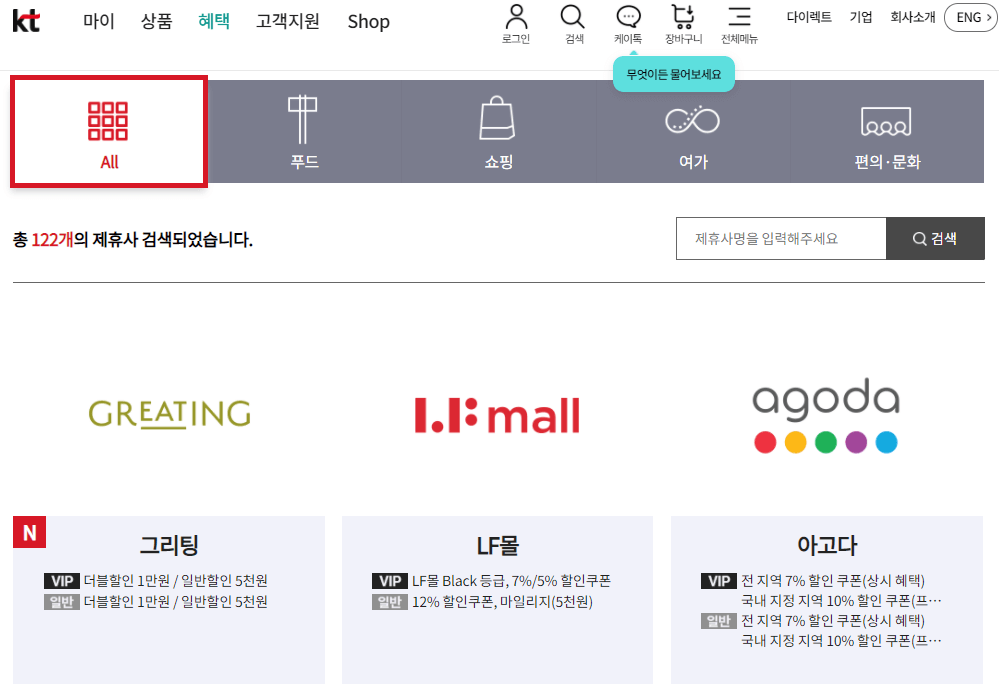This screenshot has width=999, height=686.
Task: Open the 고객지원 menu
Action: point(287,21)
